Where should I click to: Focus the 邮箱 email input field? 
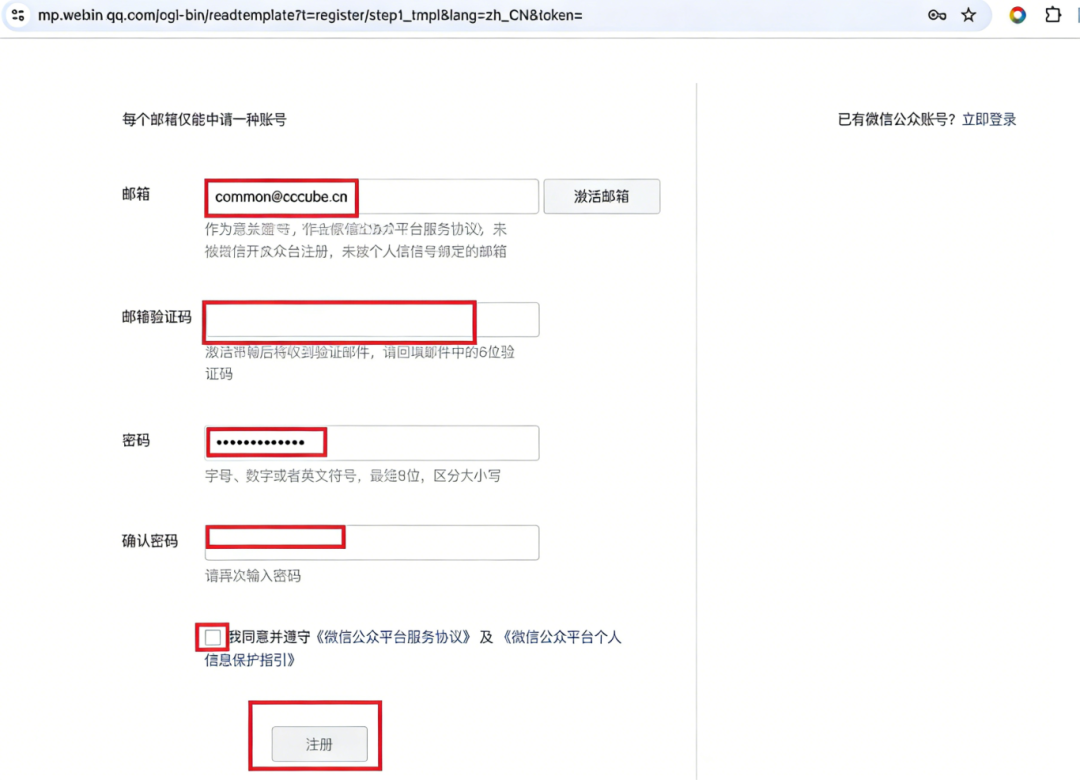coord(372,196)
